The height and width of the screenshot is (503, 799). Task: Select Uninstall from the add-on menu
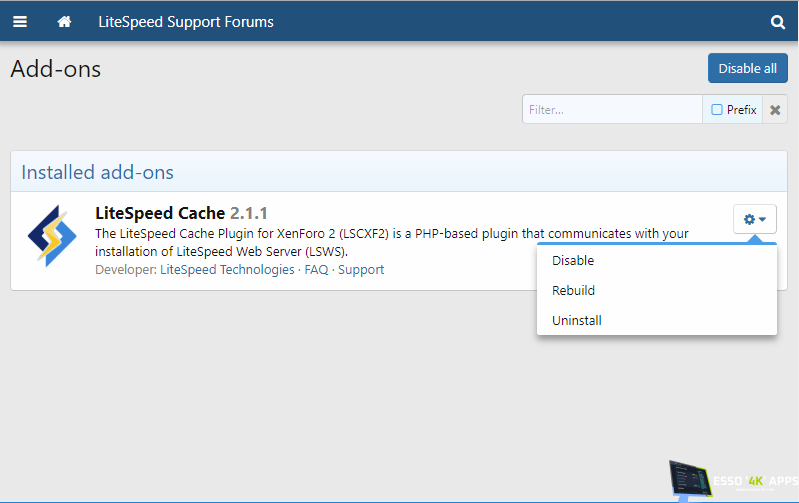tap(577, 321)
